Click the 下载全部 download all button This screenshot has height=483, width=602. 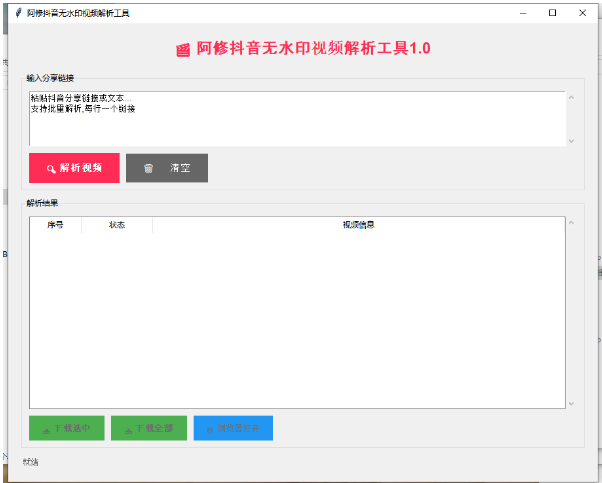[149, 428]
